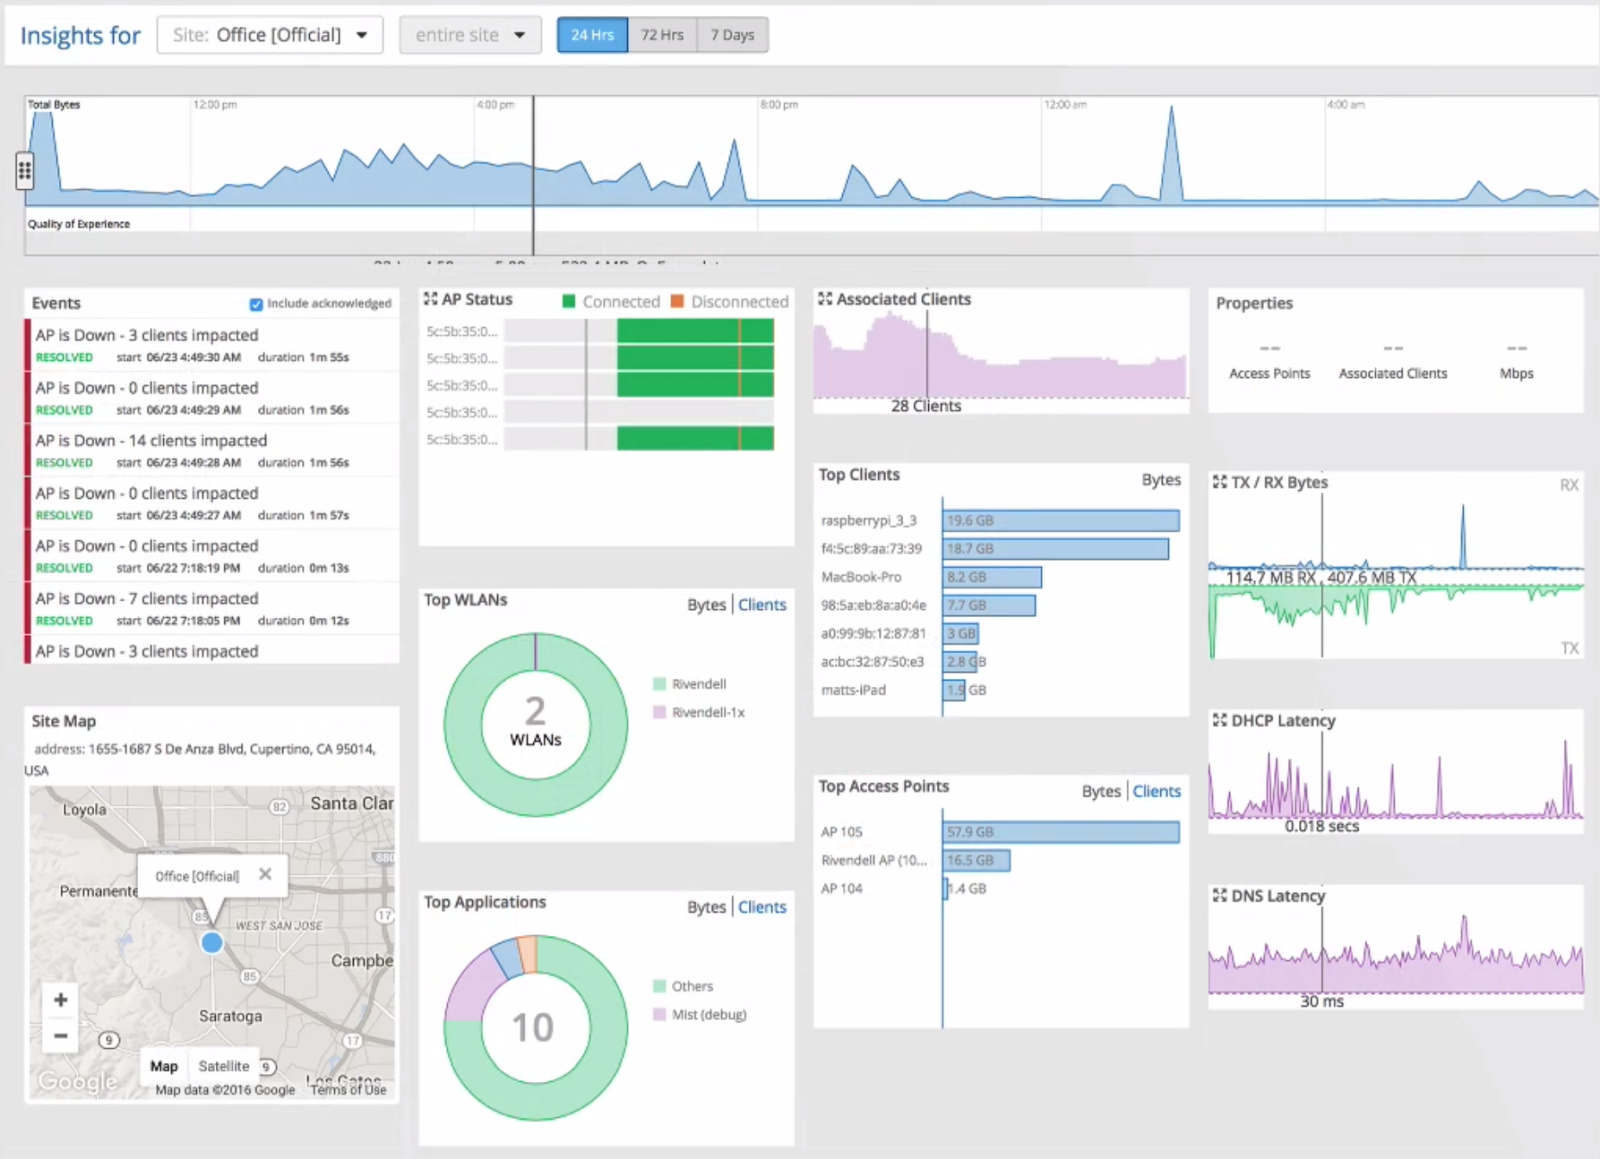The height and width of the screenshot is (1159, 1600).
Task: Switch the site map to Satellite view
Action: click(x=224, y=1066)
